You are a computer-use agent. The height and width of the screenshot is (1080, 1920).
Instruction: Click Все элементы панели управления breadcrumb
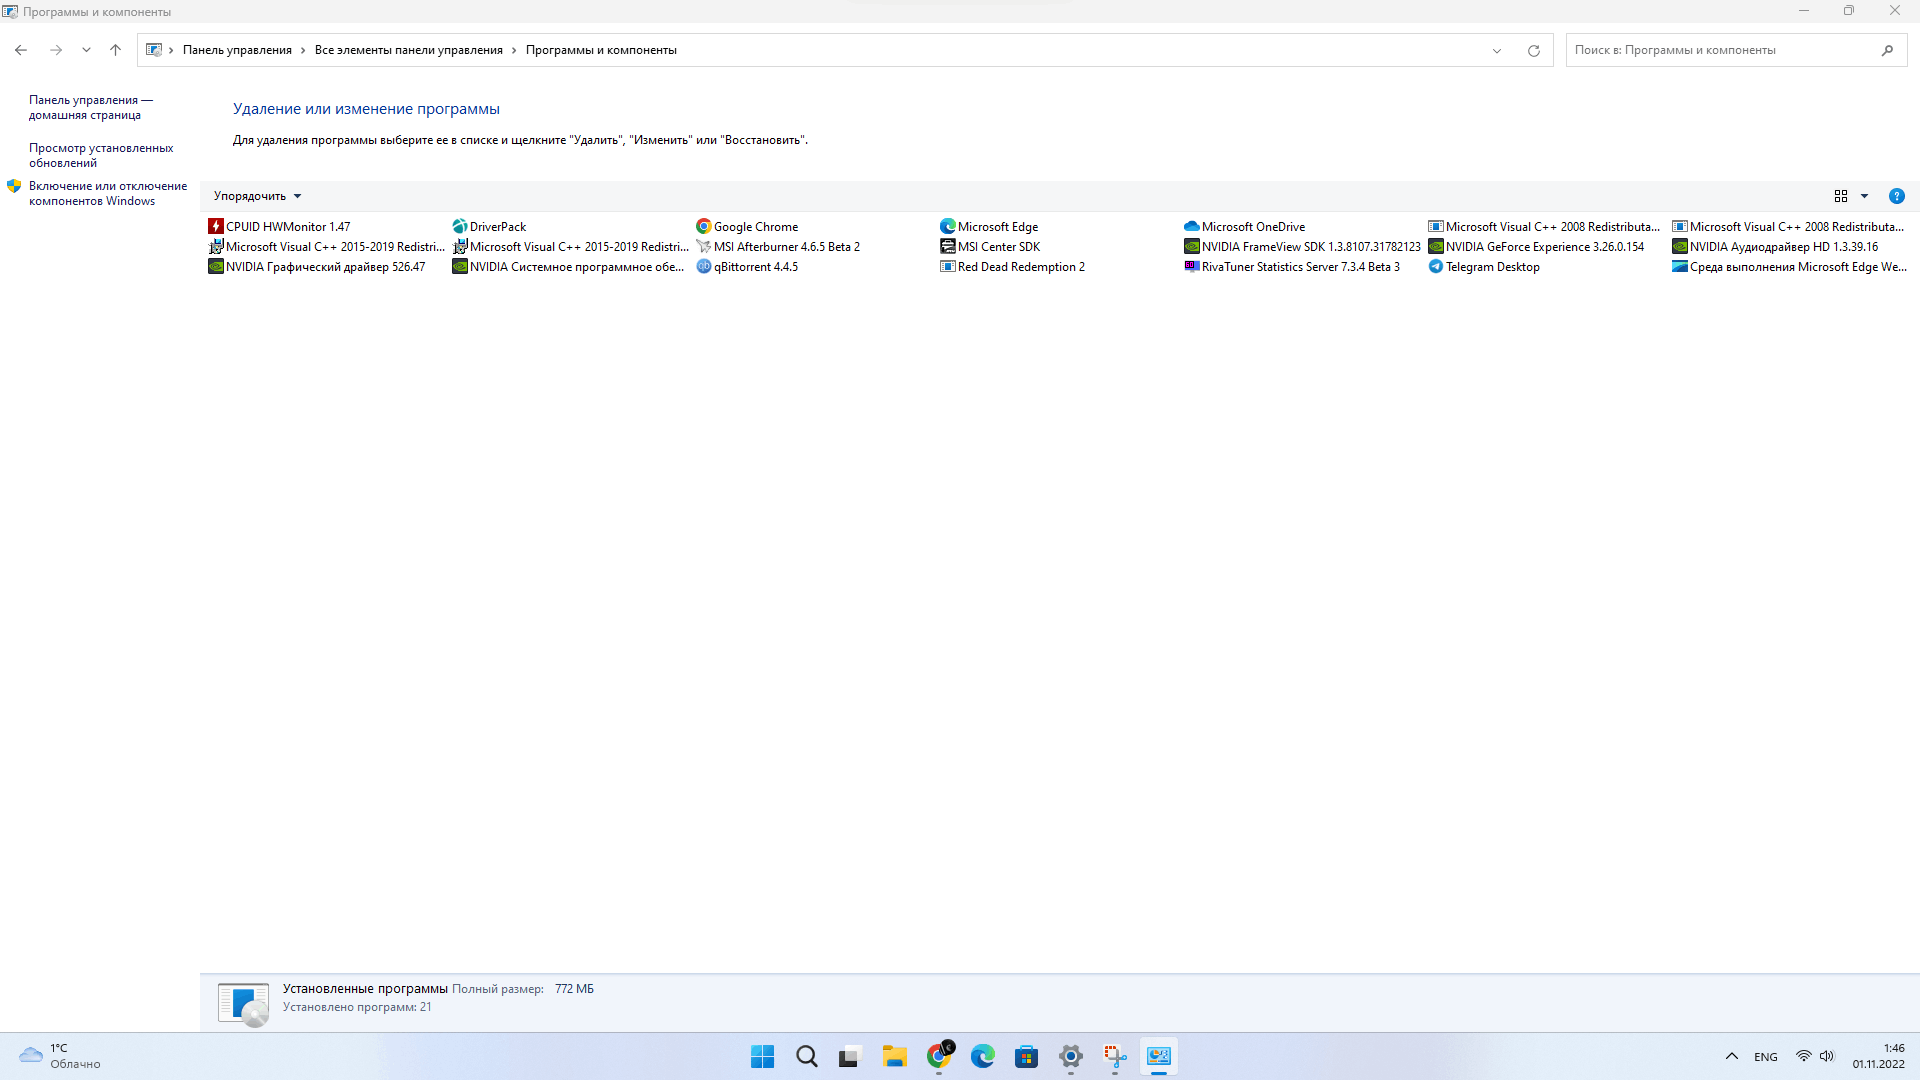pos(409,49)
